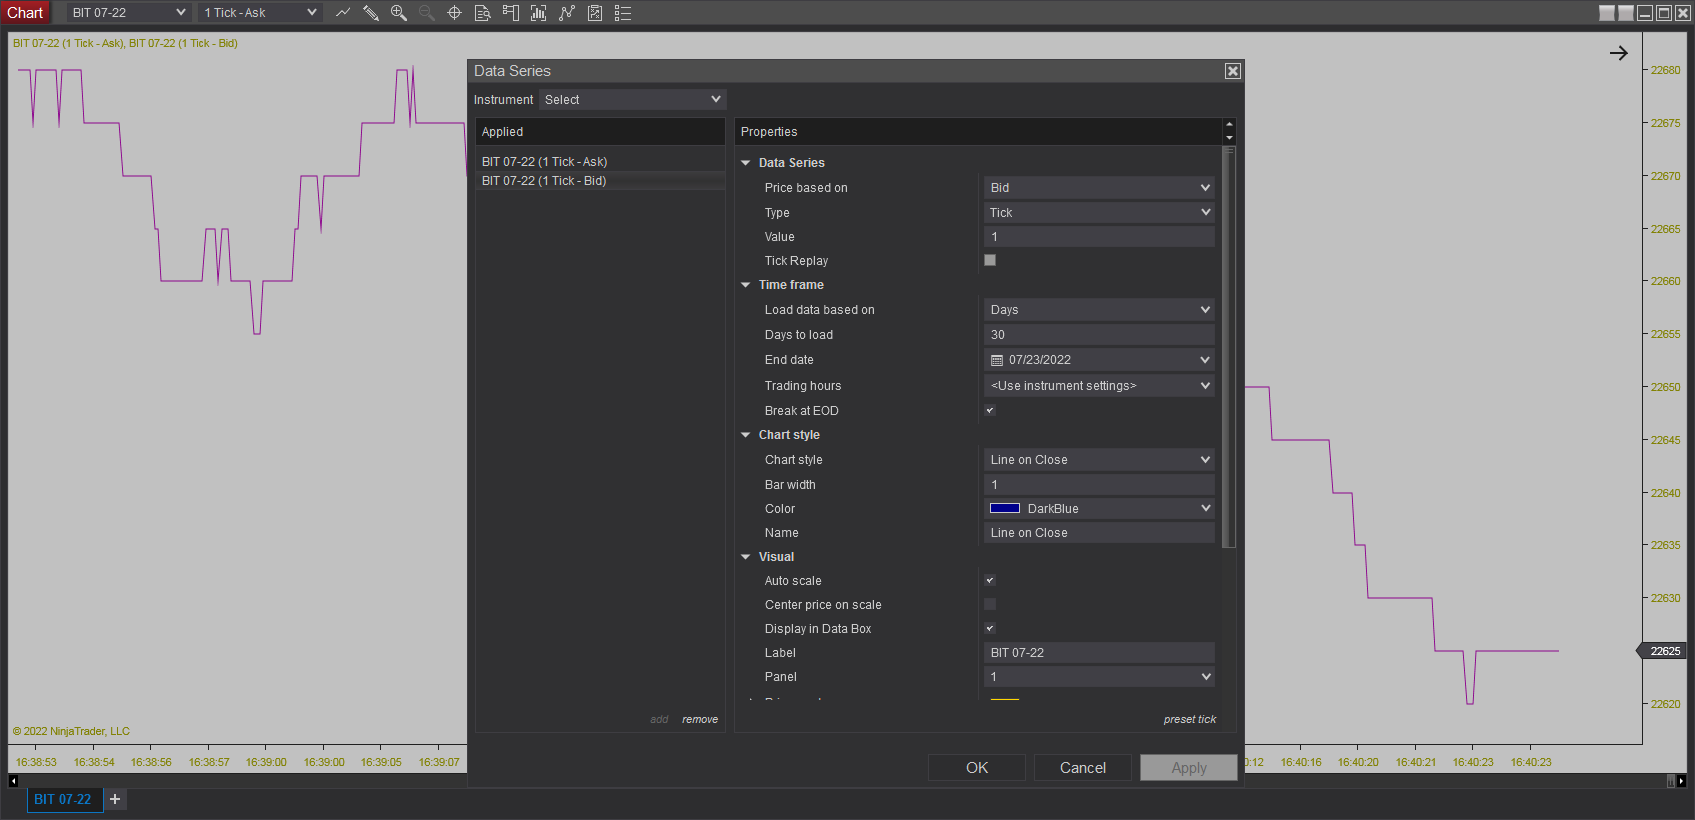Open the Color dropdown arrow for DarkBlue

point(1205,508)
